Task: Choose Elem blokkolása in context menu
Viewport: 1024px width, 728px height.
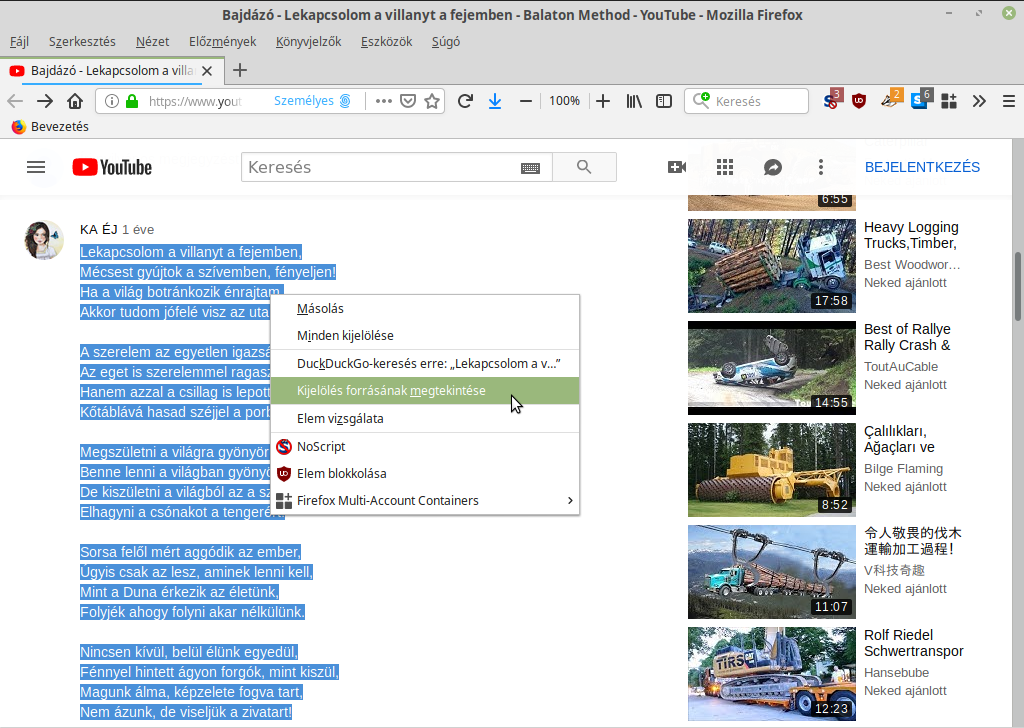Action: (x=425, y=473)
